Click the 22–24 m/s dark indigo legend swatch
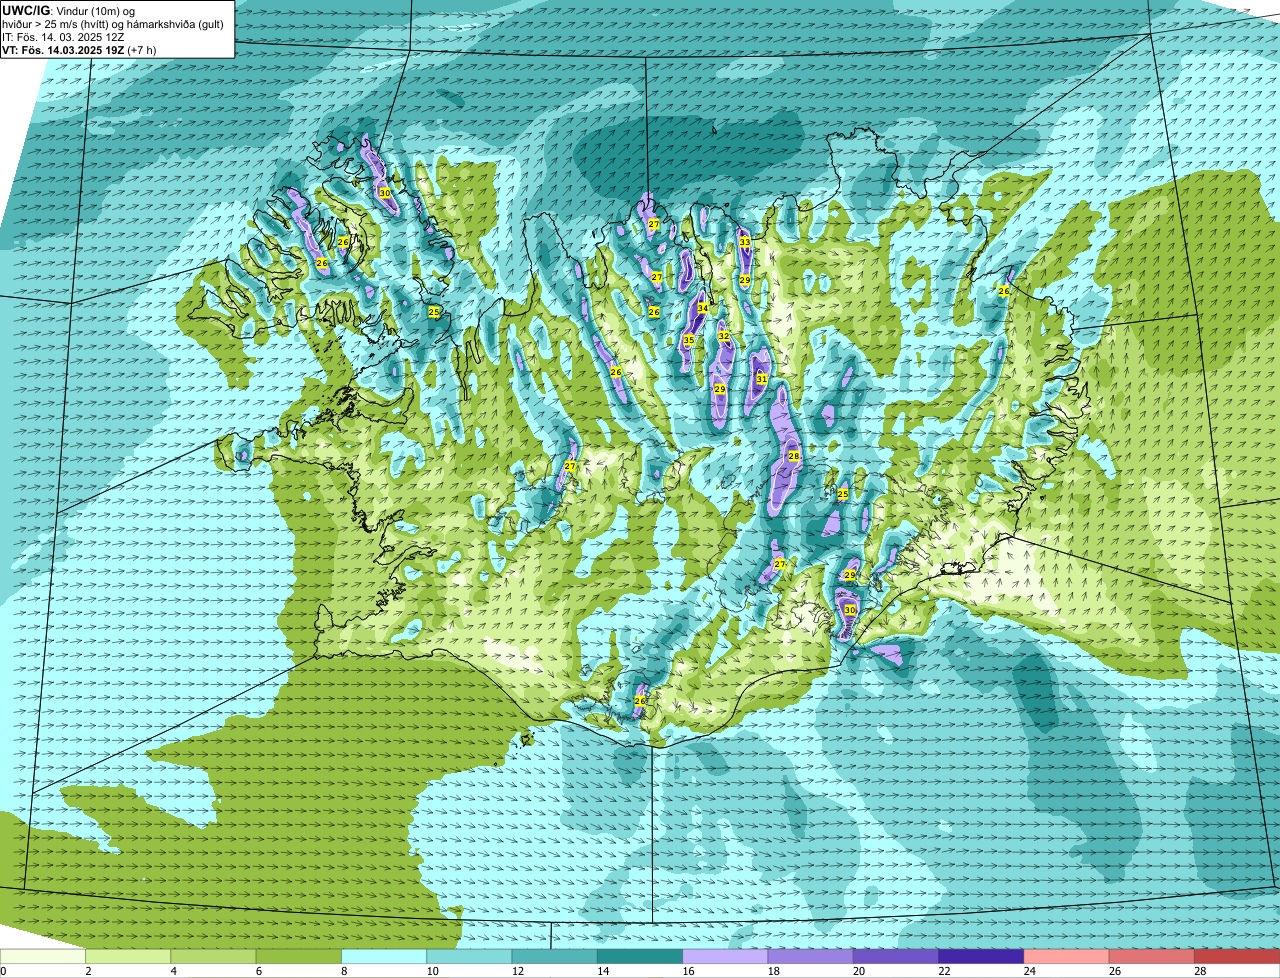This screenshot has height=978, width=1280. pos(981,956)
